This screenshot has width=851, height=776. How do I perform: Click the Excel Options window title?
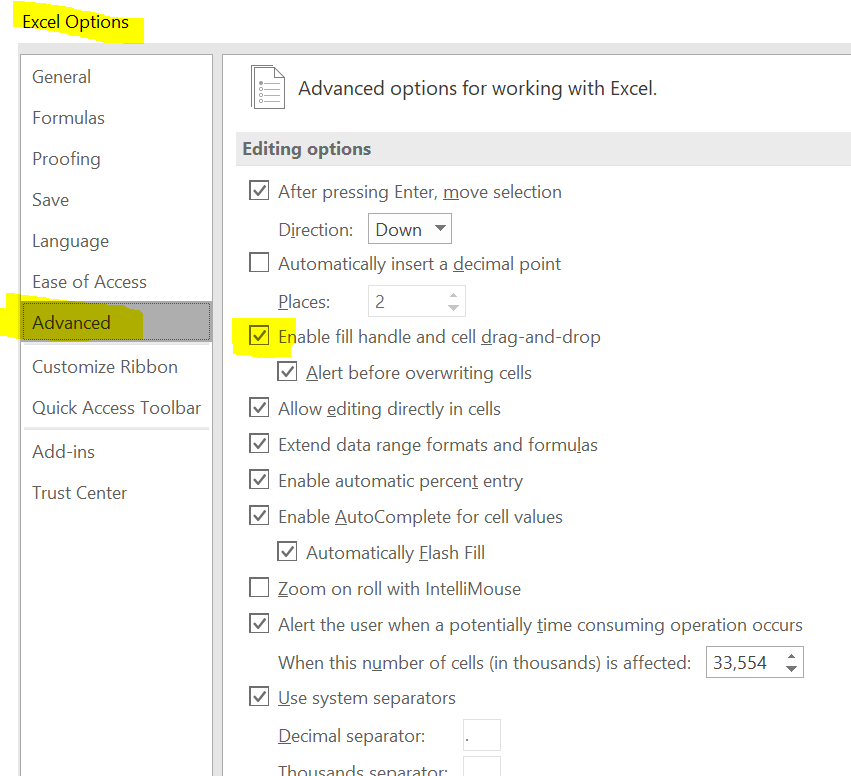point(75,22)
